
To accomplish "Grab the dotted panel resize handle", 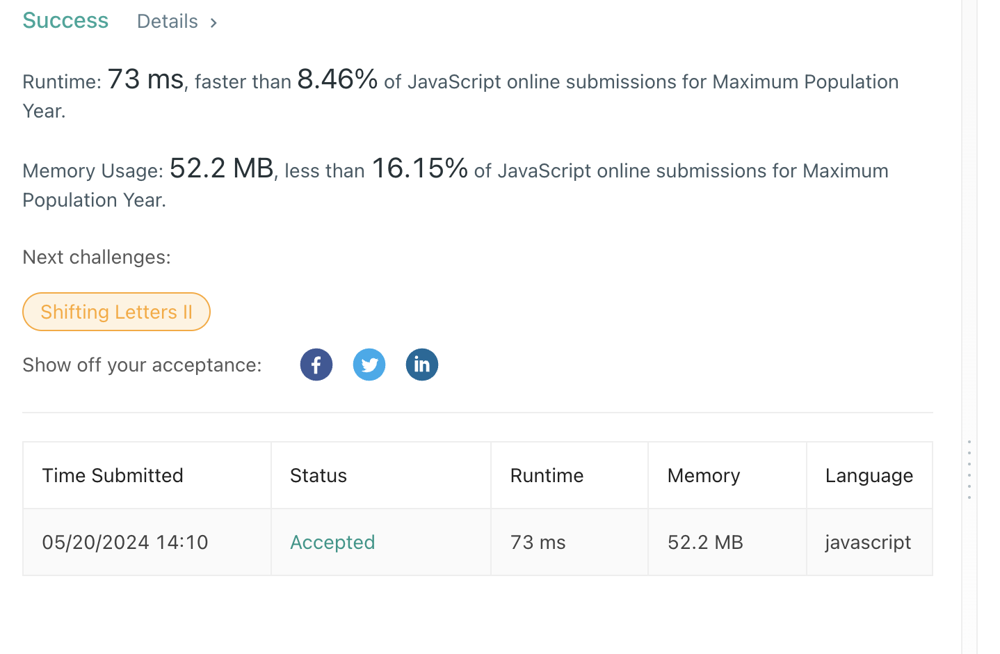I will coord(969,470).
